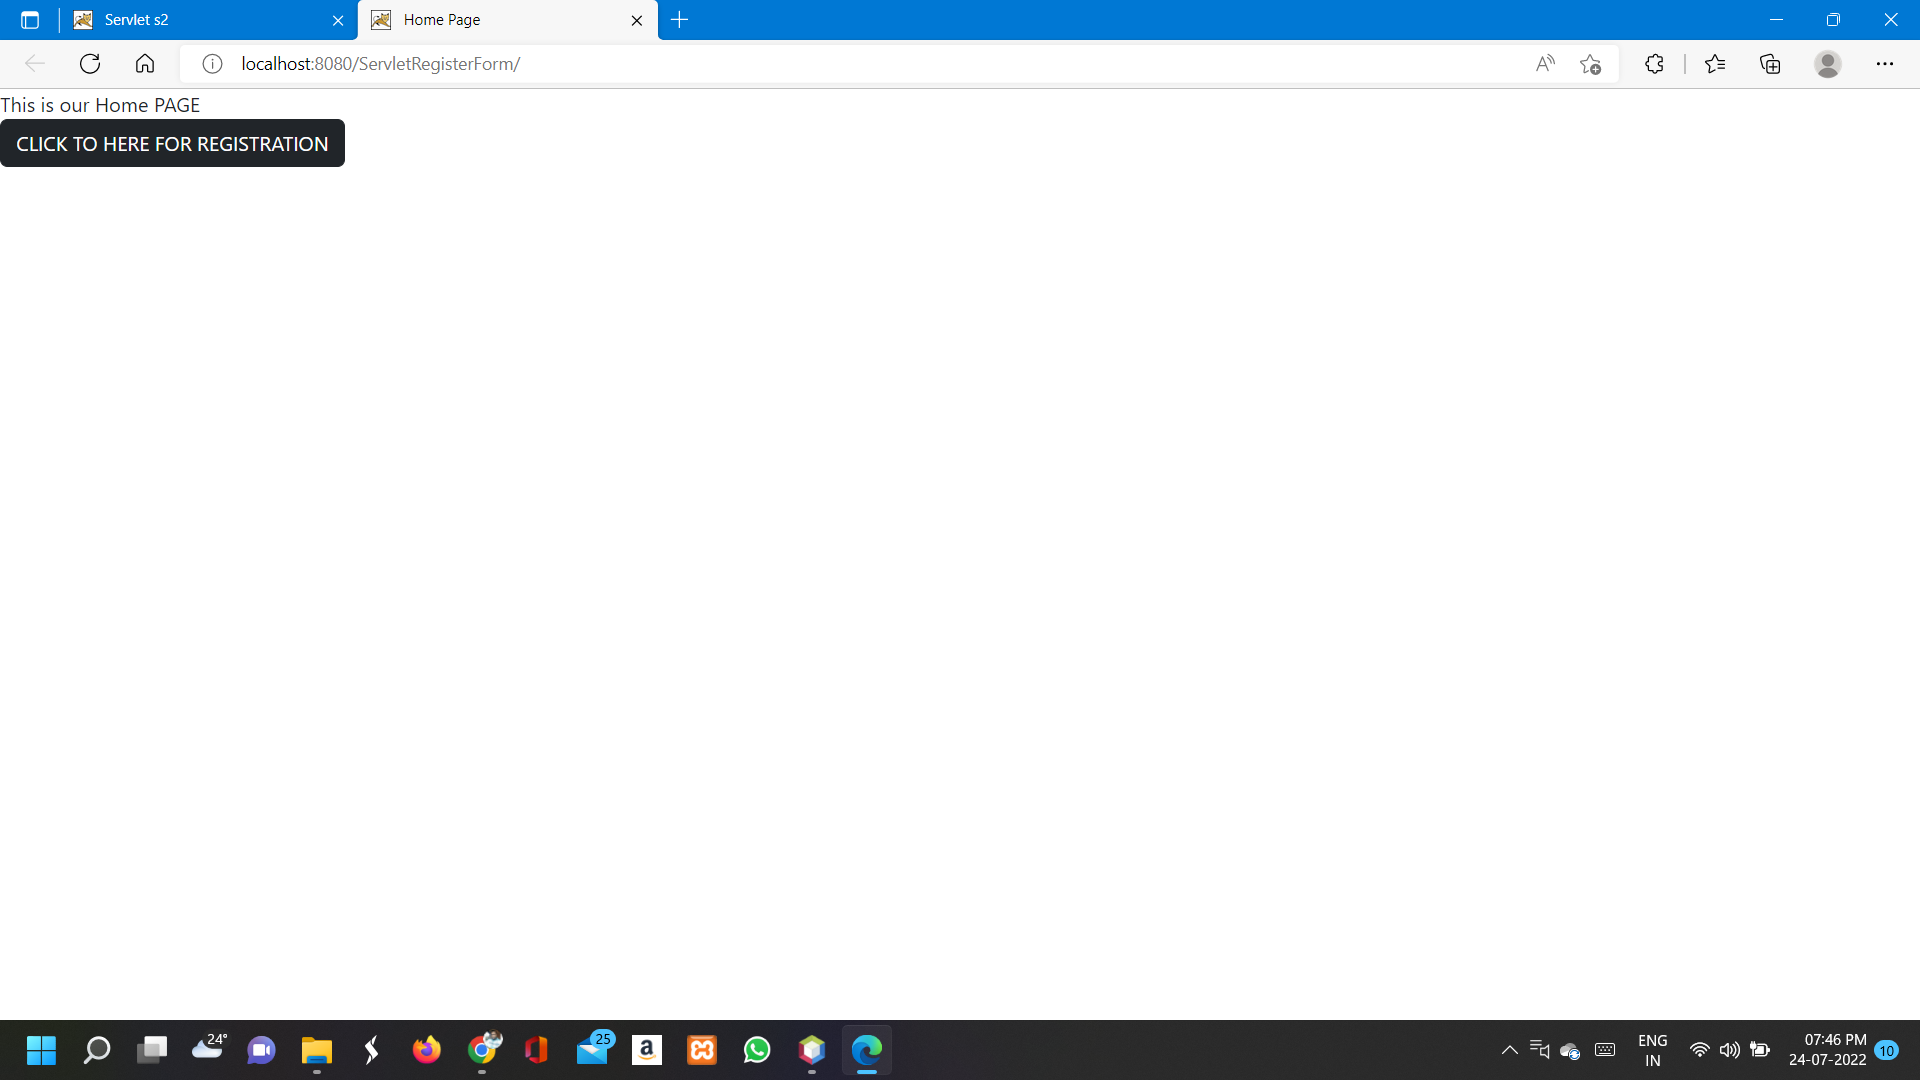The height and width of the screenshot is (1080, 1920).
Task: Open Settings and more menu
Action: (1885, 64)
